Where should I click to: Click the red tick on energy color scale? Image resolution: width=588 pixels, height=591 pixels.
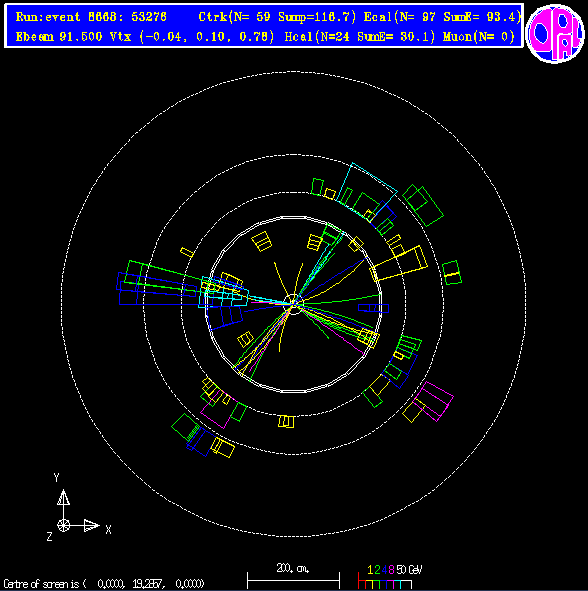[358, 581]
